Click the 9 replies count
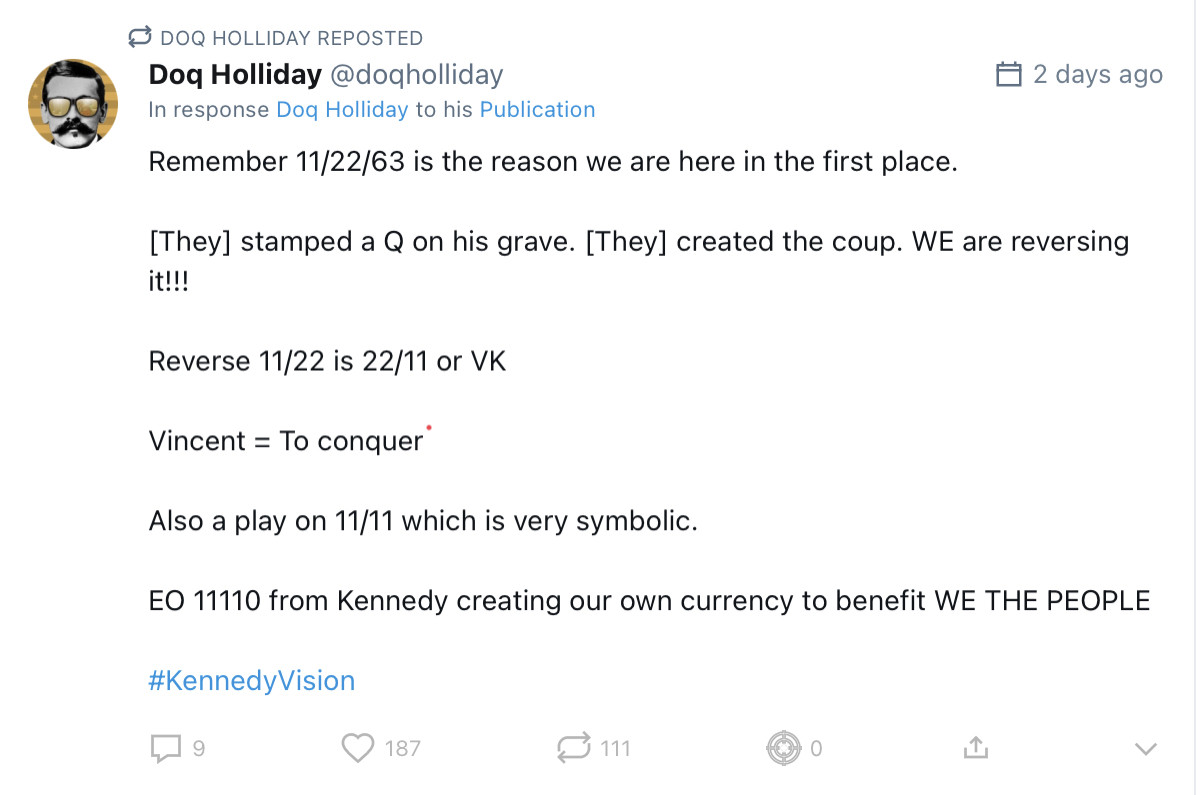 tap(198, 748)
